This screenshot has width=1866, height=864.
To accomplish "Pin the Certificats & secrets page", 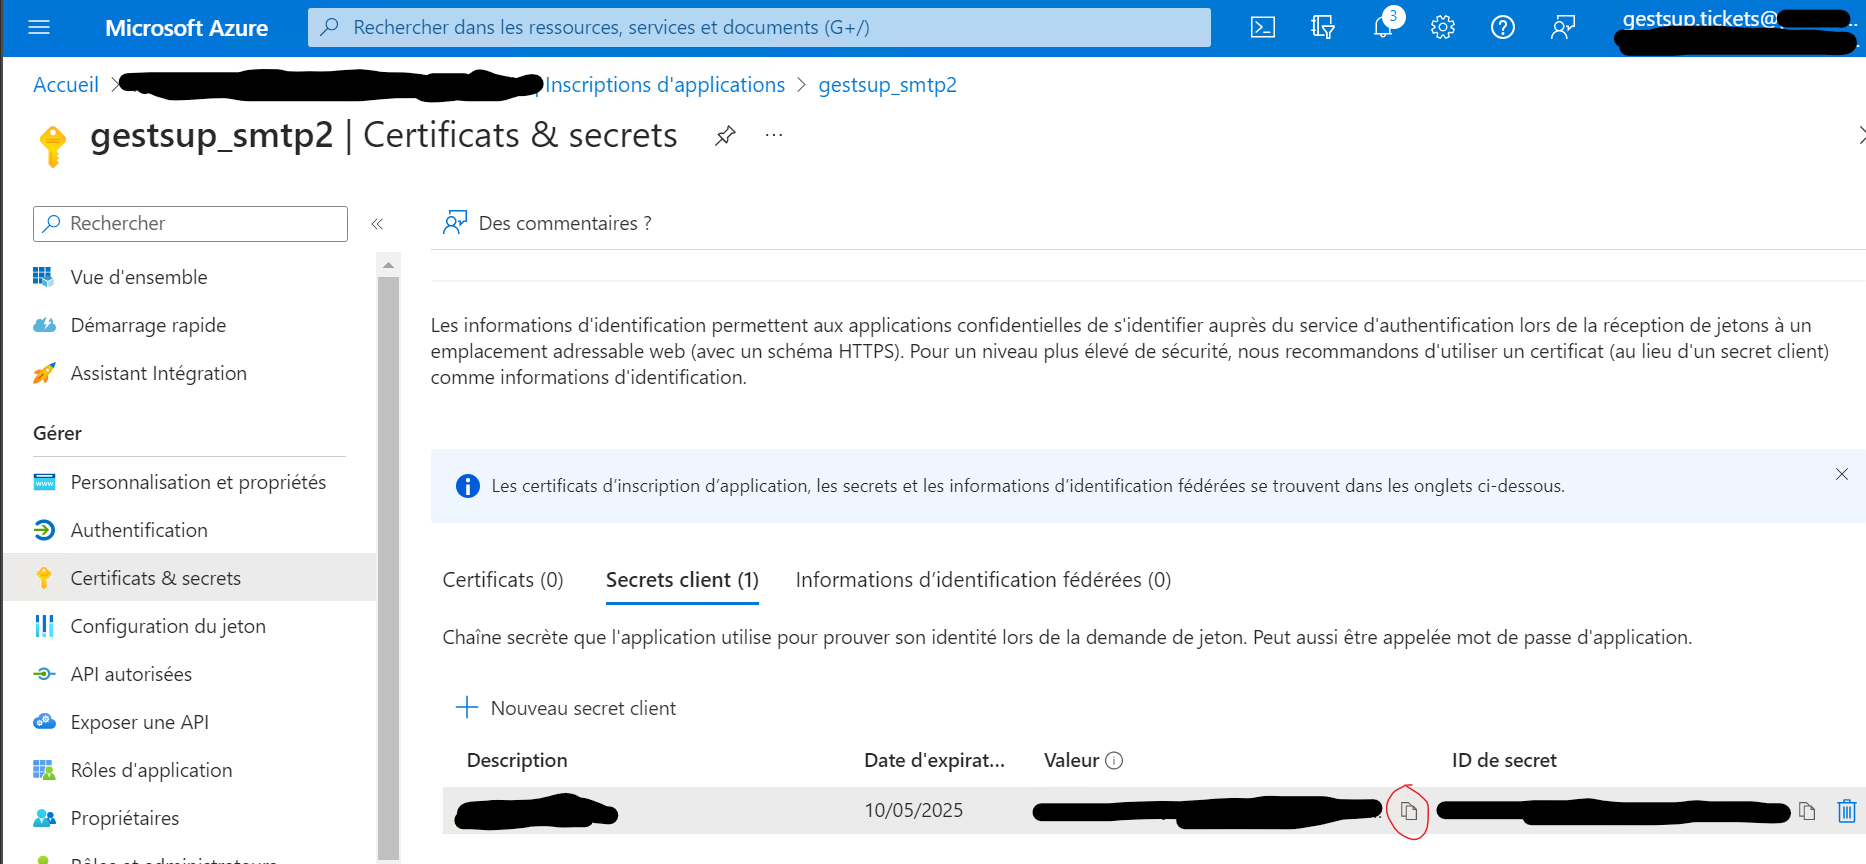I will (725, 136).
